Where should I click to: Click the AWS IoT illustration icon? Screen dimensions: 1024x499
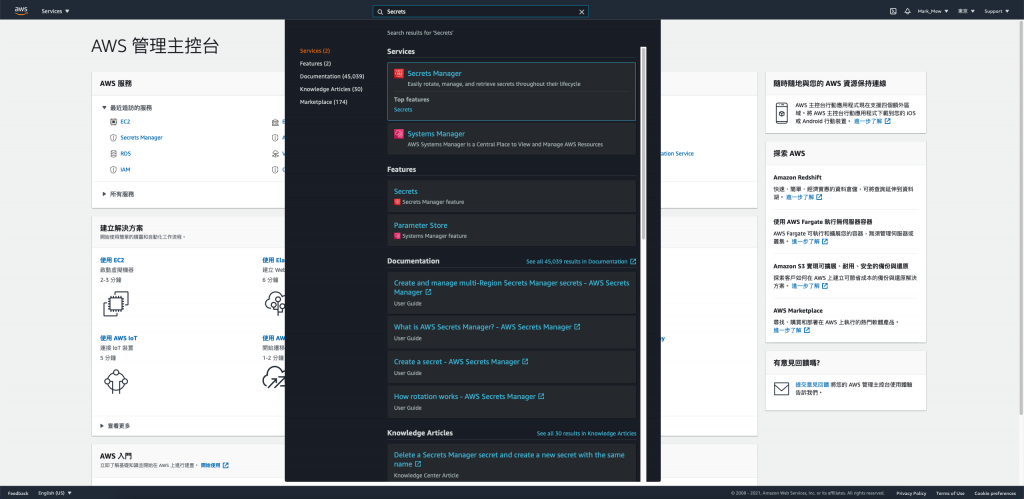point(116,381)
